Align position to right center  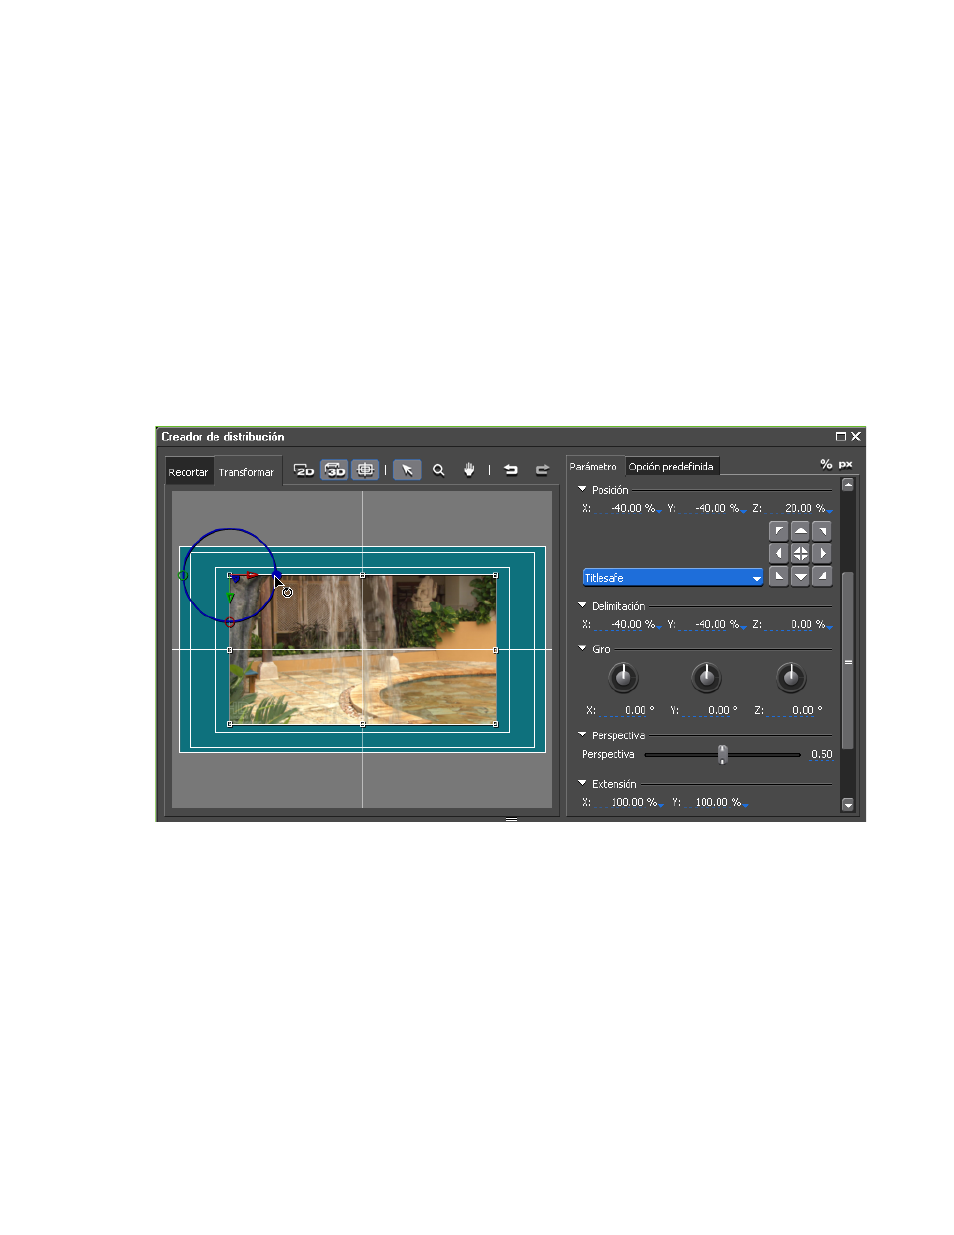[x=822, y=553]
